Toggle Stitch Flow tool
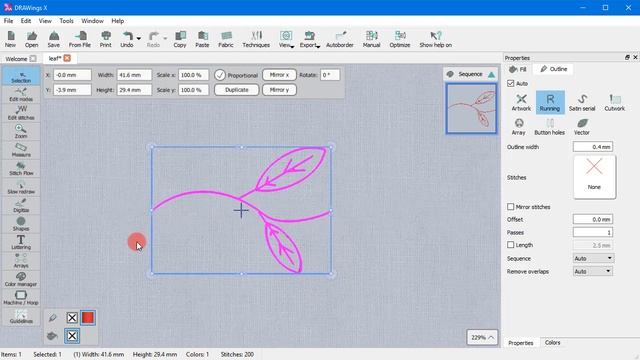The image size is (640, 360). pyautogui.click(x=21, y=169)
